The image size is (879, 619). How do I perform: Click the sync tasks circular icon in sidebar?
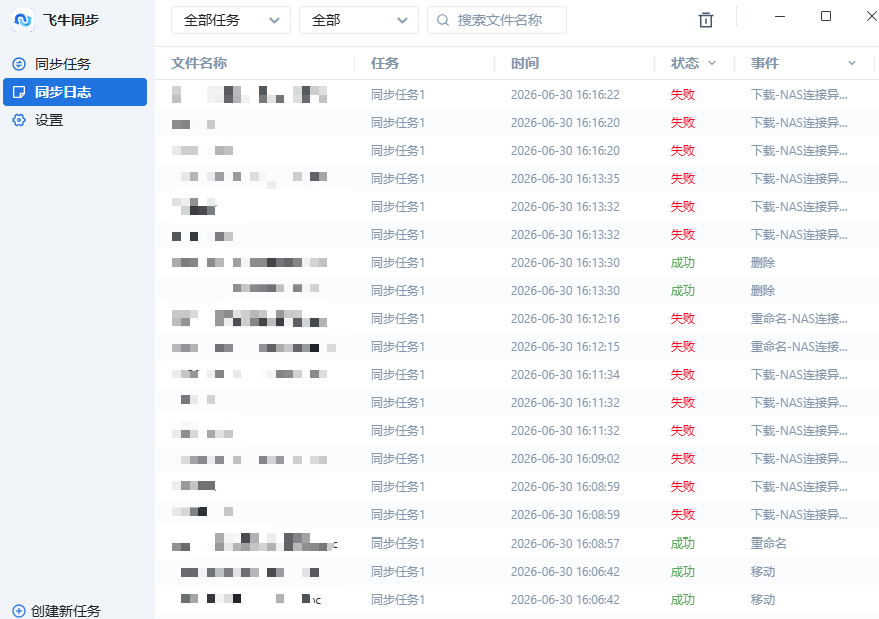[x=19, y=64]
